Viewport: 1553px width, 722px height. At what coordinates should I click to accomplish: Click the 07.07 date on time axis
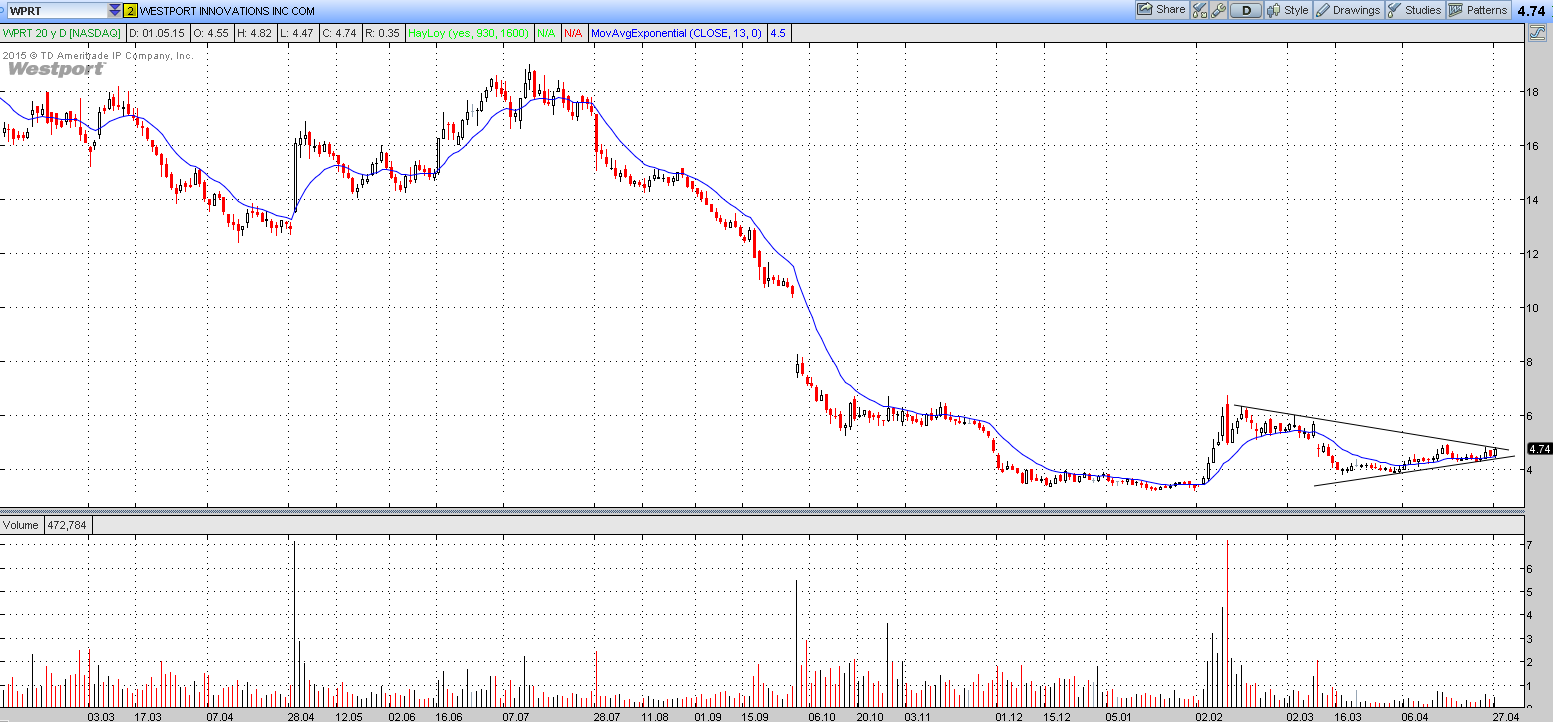click(516, 716)
